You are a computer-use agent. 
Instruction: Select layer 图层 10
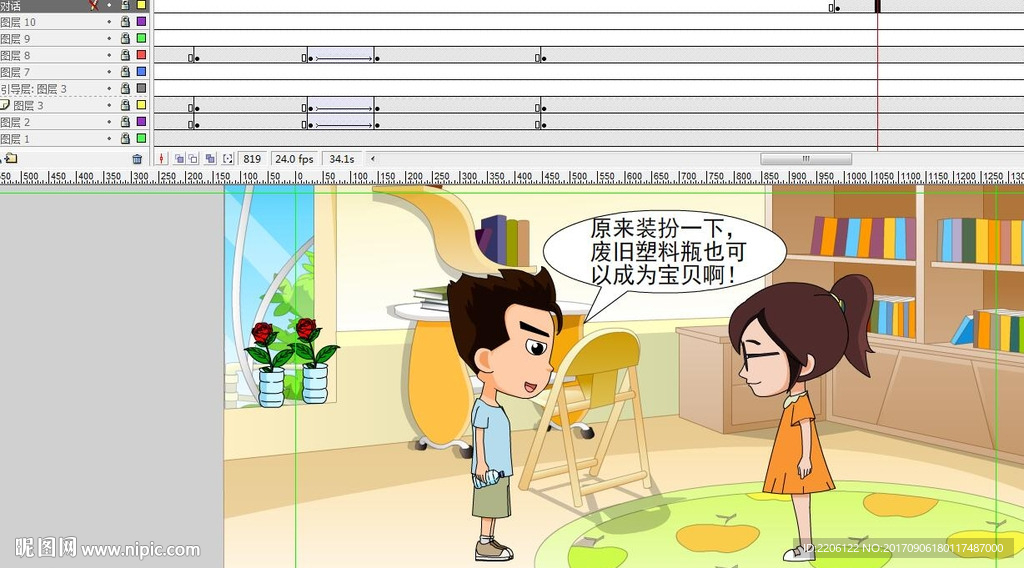tap(18, 22)
